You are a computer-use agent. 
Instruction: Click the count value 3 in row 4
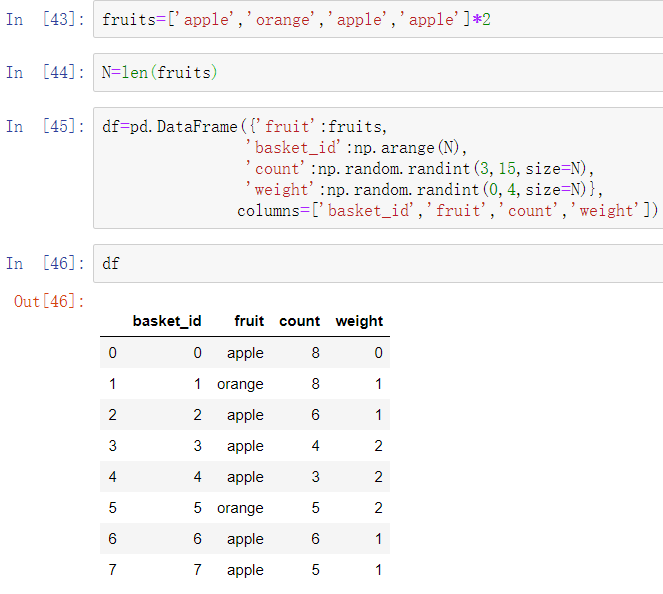tap(315, 476)
